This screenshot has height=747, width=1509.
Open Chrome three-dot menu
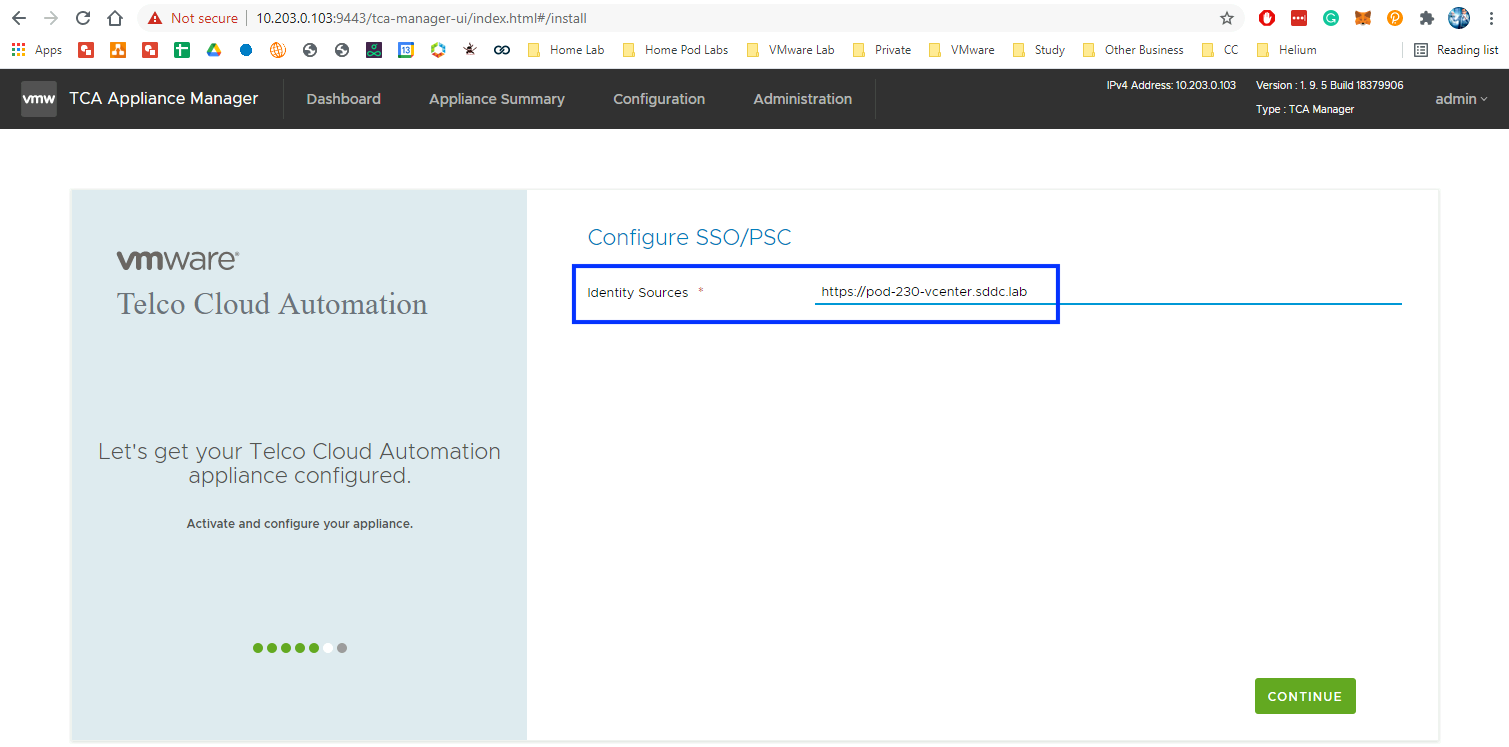coord(1491,18)
